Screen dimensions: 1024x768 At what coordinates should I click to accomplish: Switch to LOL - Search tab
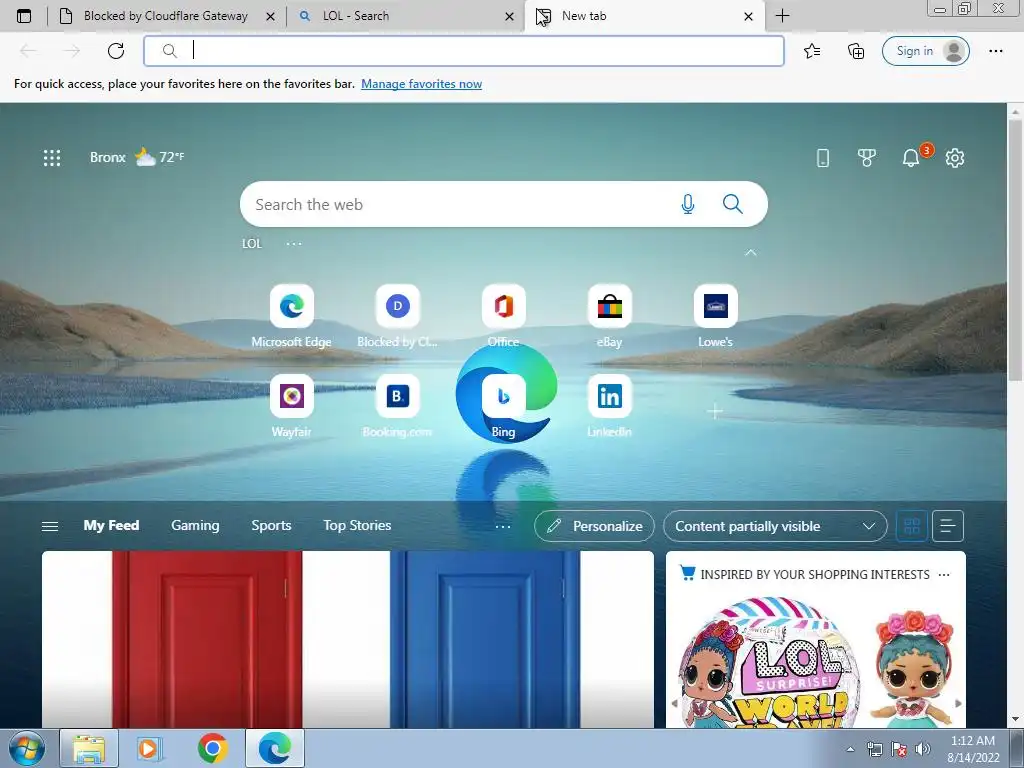pyautogui.click(x=405, y=16)
